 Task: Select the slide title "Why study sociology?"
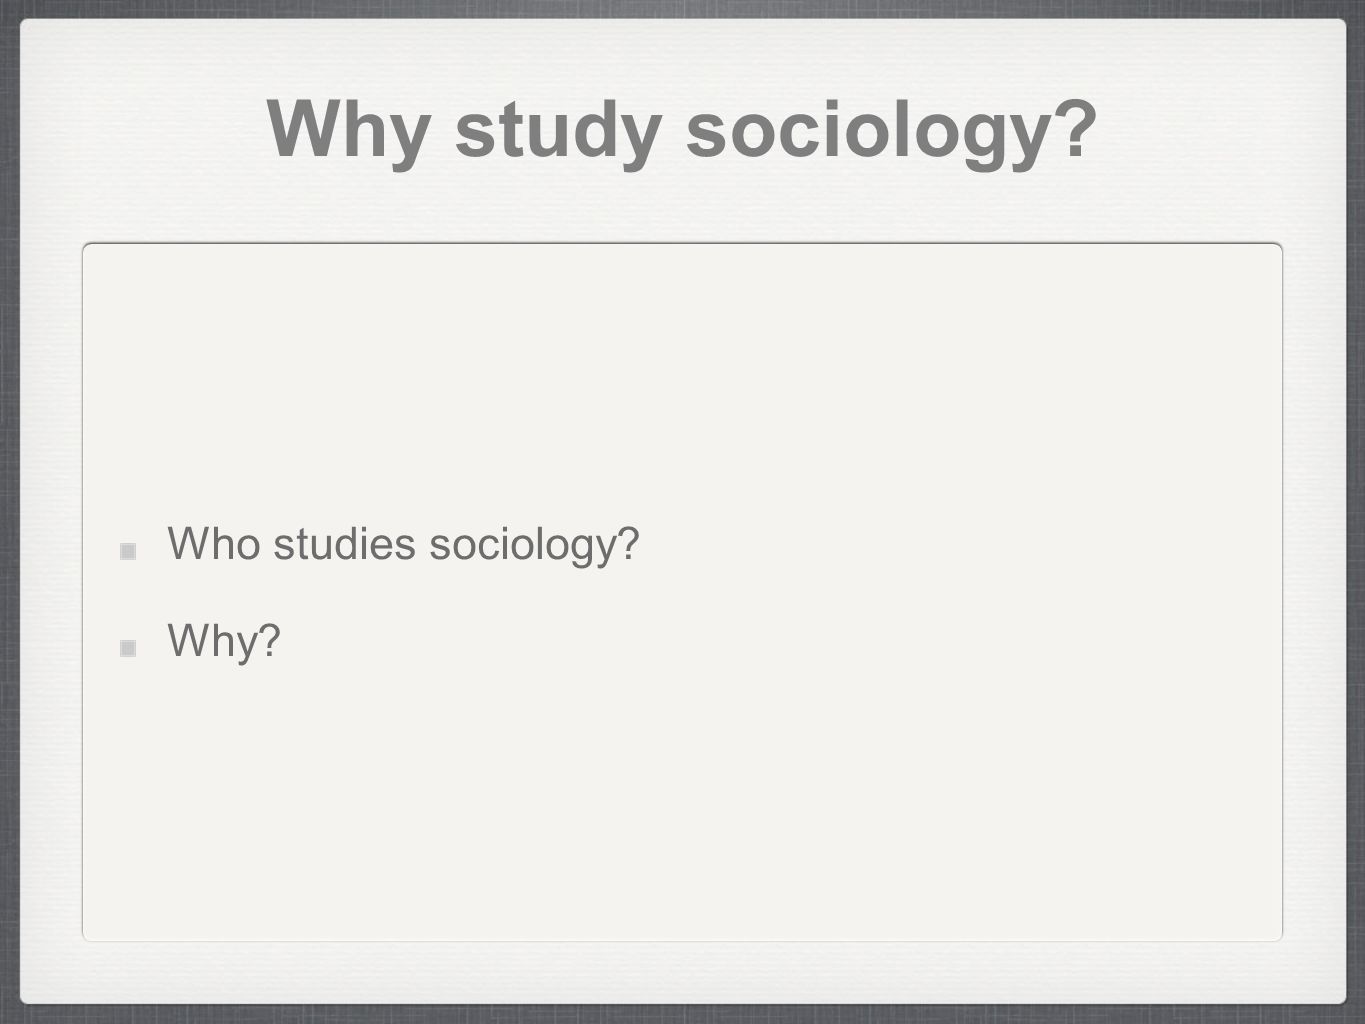(x=682, y=131)
